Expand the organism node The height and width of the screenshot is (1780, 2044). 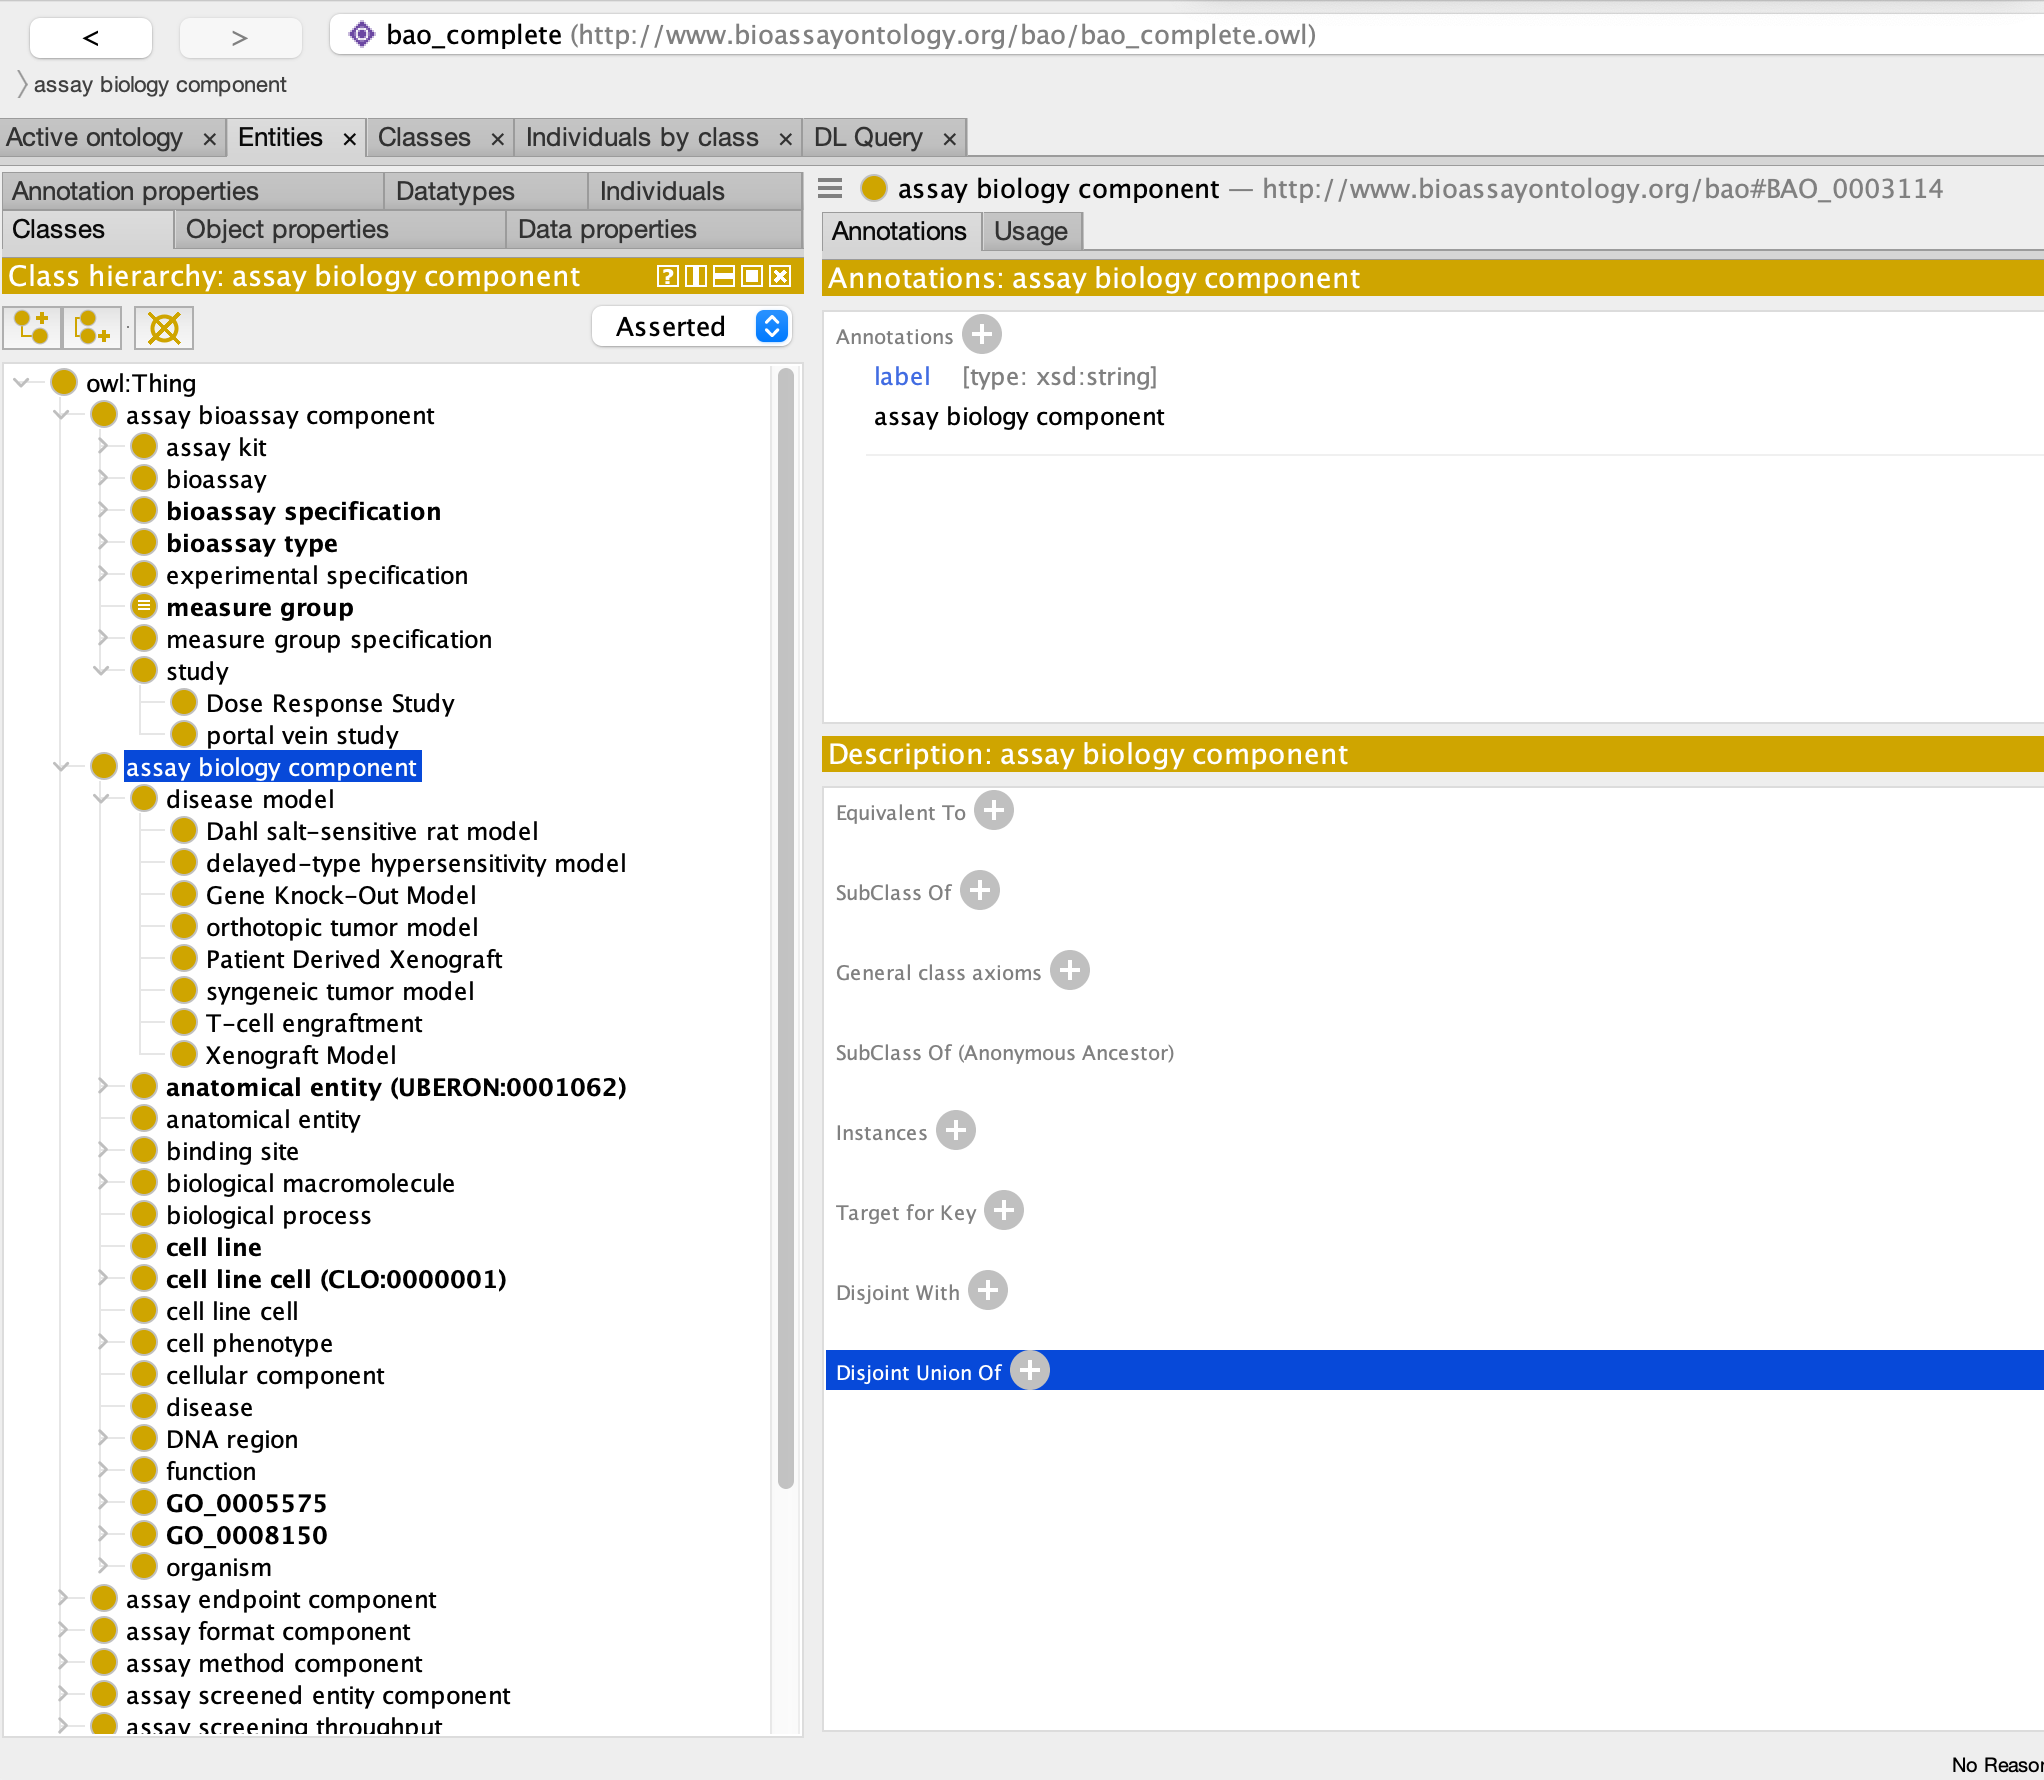[x=102, y=1566]
